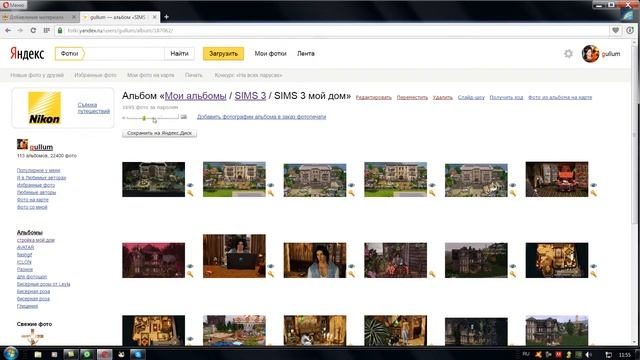The height and width of the screenshot is (360, 640).
Task: Click the Фотки search category tag
Action: (69, 53)
